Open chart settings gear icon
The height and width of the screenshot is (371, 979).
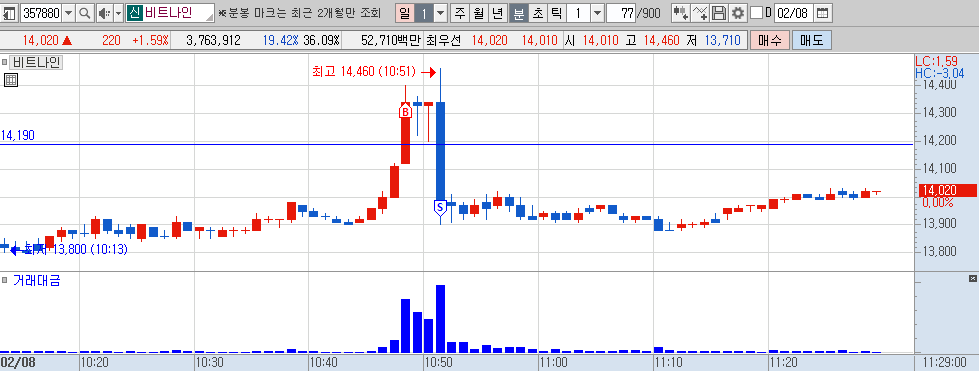point(738,12)
